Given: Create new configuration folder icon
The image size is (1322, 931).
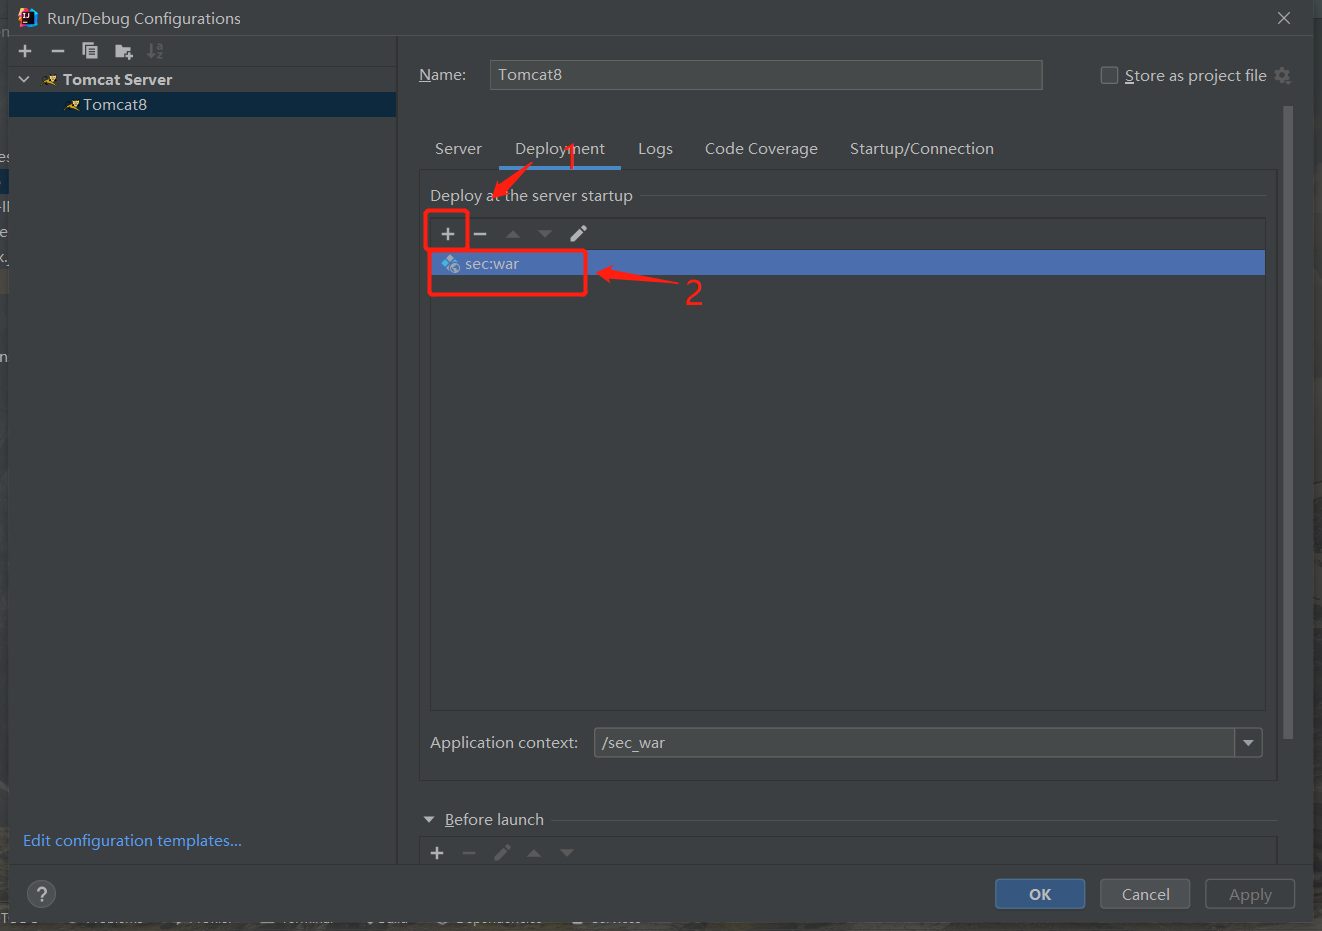Looking at the screenshot, I should tap(123, 51).
